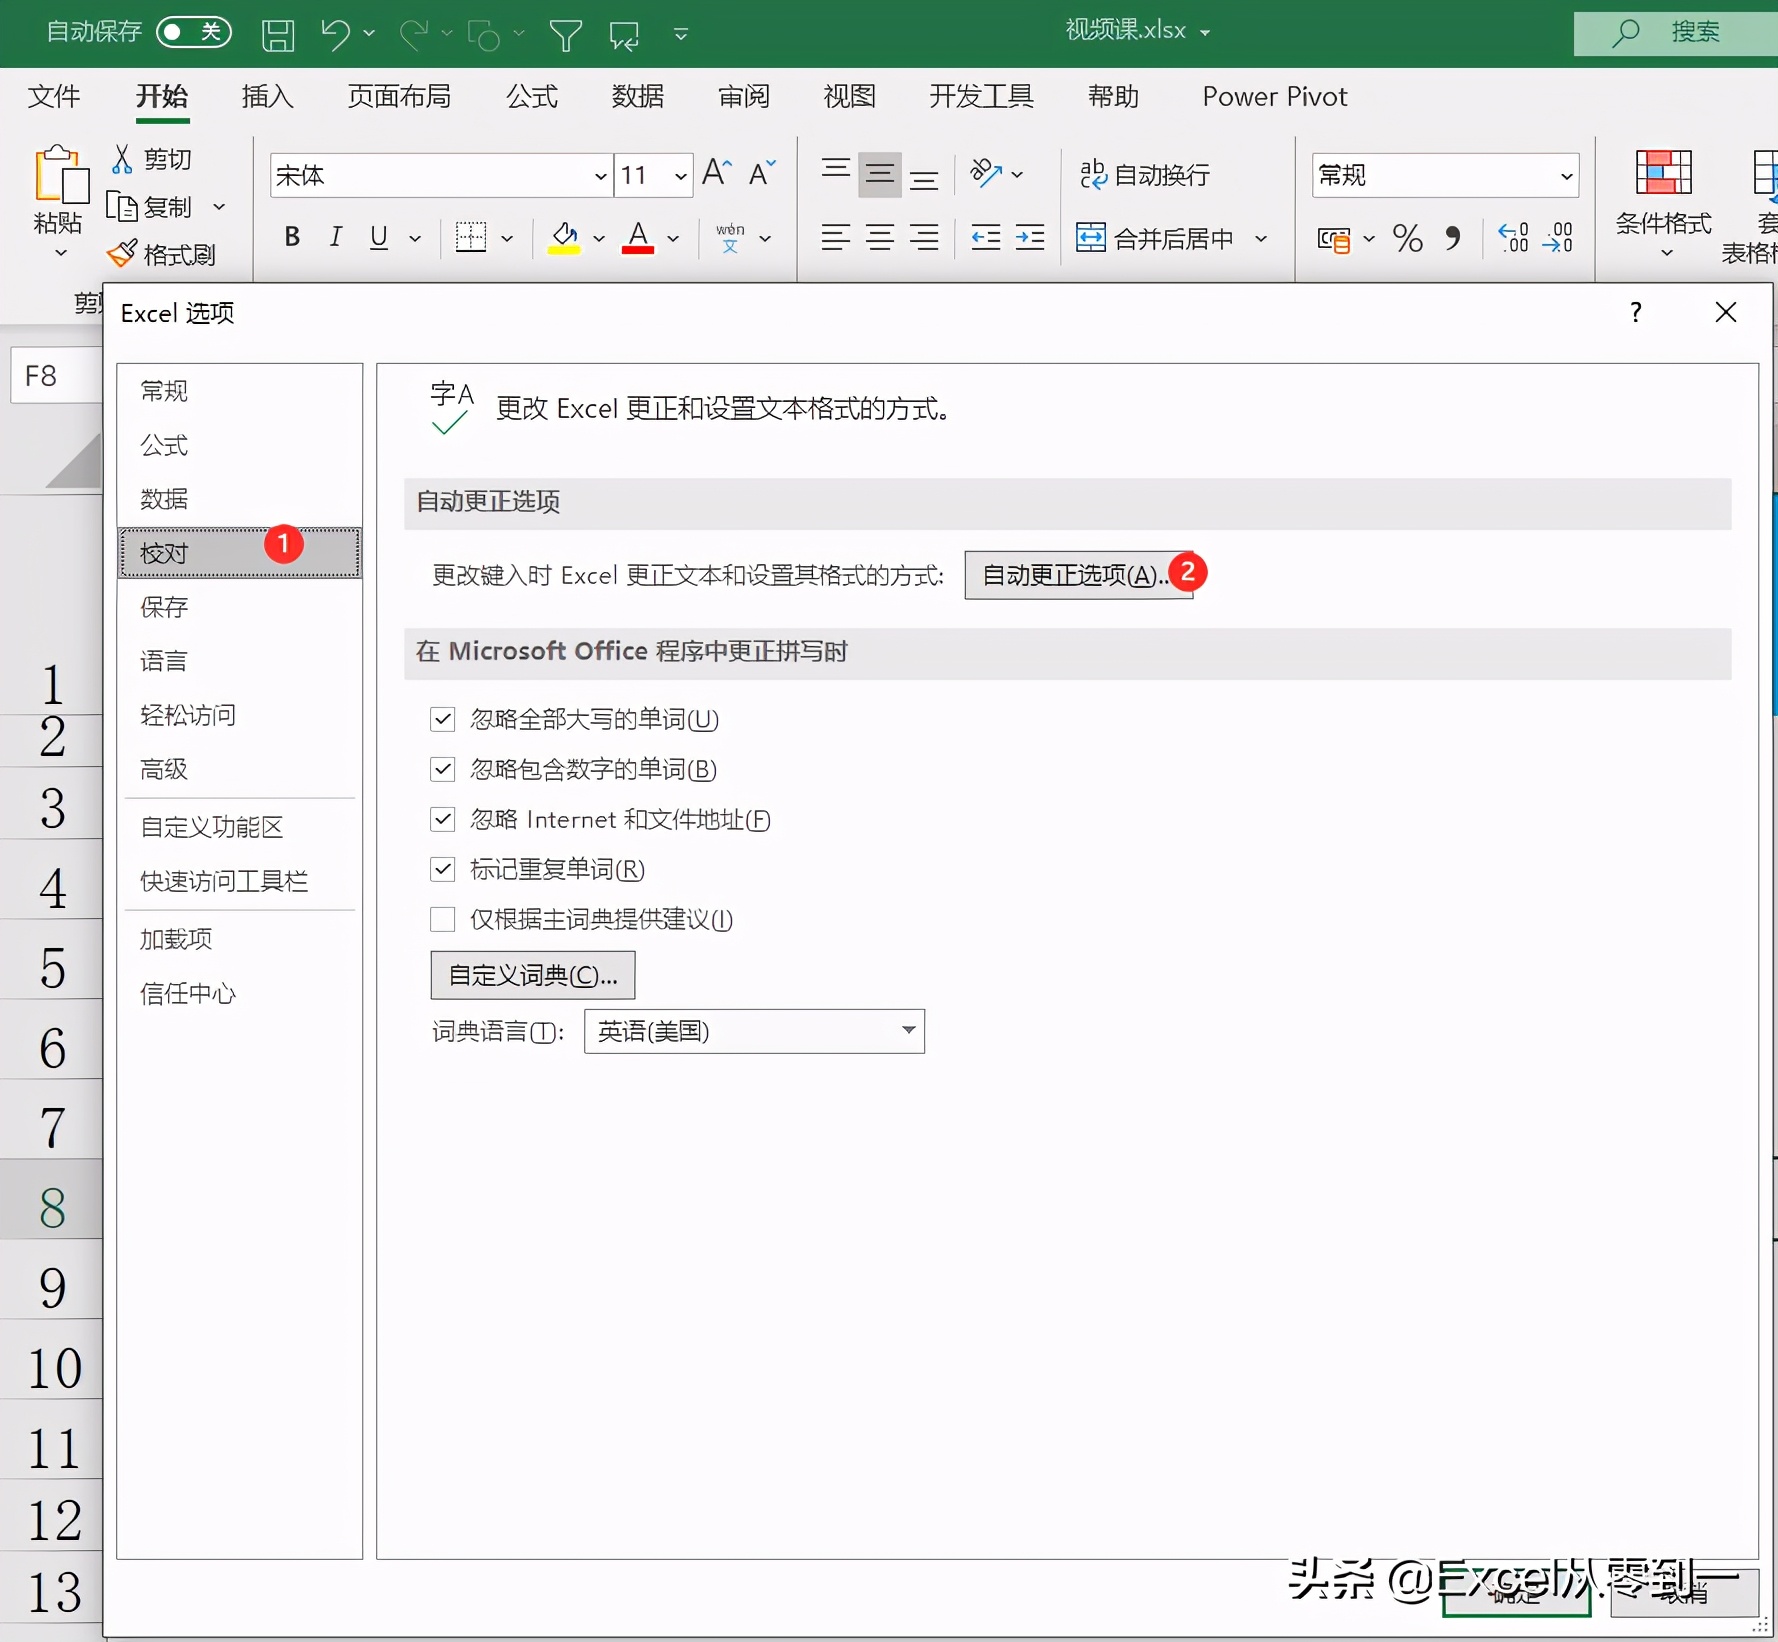Click the Cut scissors icon
This screenshot has width=1778, height=1642.
[x=122, y=158]
